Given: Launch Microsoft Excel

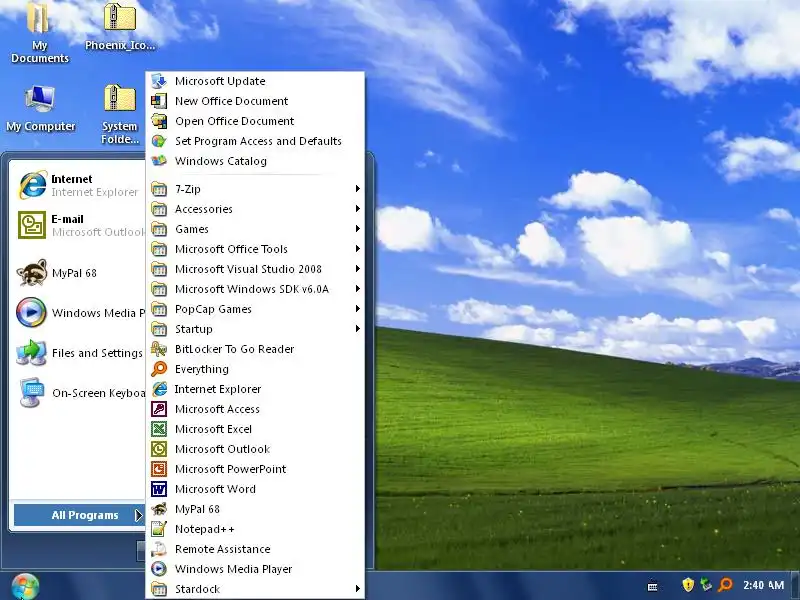Looking at the screenshot, I should pos(255,429).
